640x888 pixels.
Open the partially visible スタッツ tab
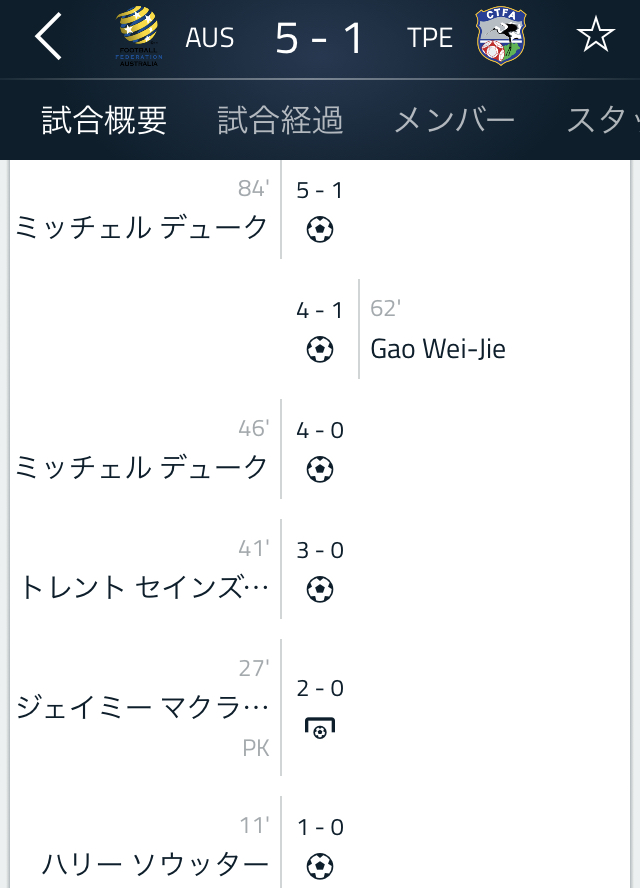602,120
